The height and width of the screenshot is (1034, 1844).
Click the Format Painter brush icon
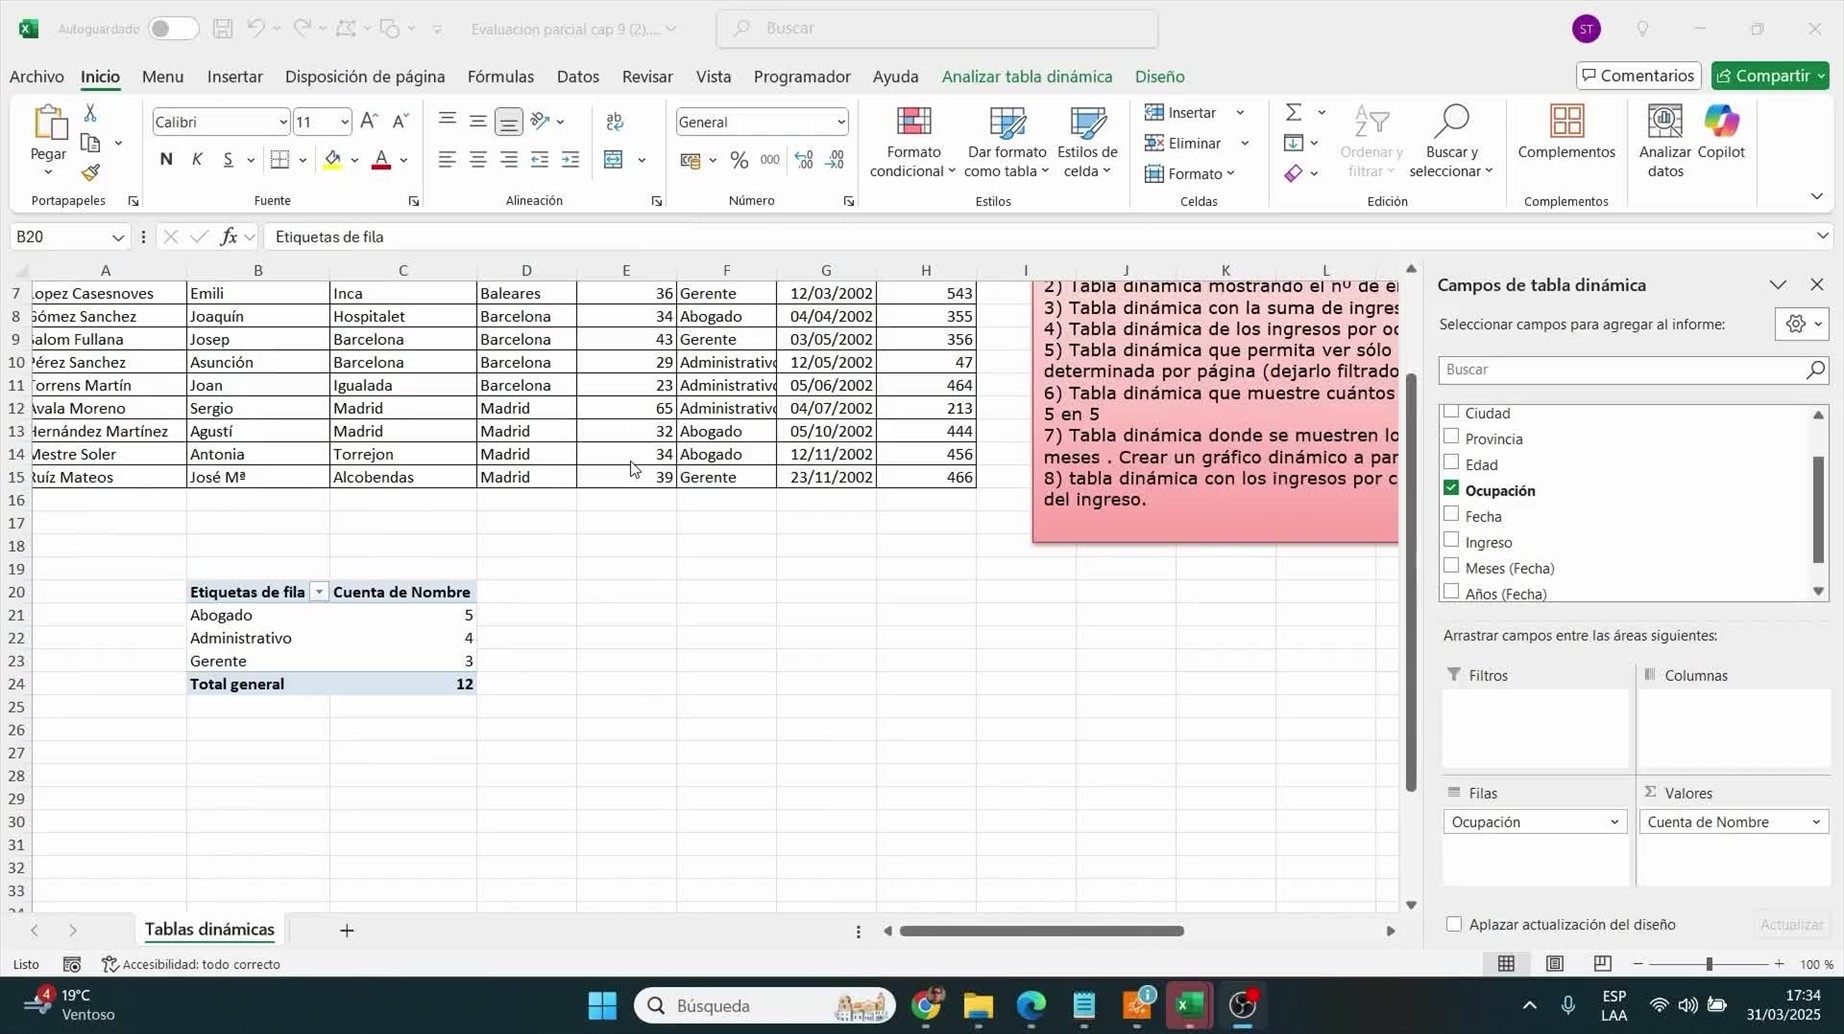[91, 173]
